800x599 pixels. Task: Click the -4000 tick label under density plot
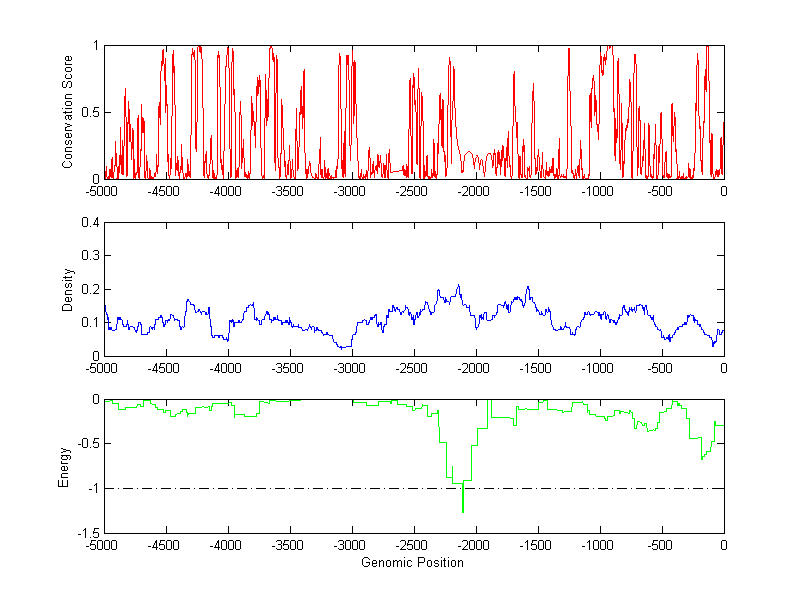coord(227,367)
